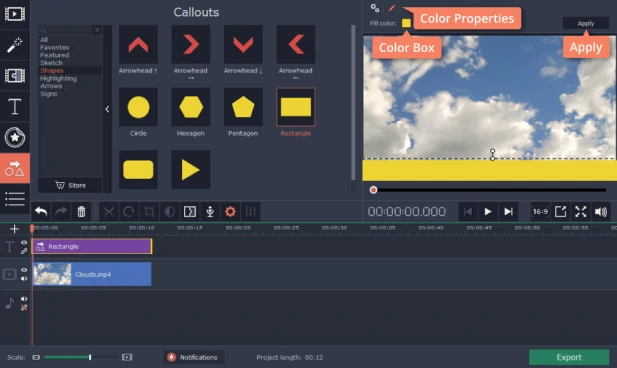This screenshot has height=368, width=617.
Task: Open the yellow Fill color box
Action: pyautogui.click(x=406, y=23)
